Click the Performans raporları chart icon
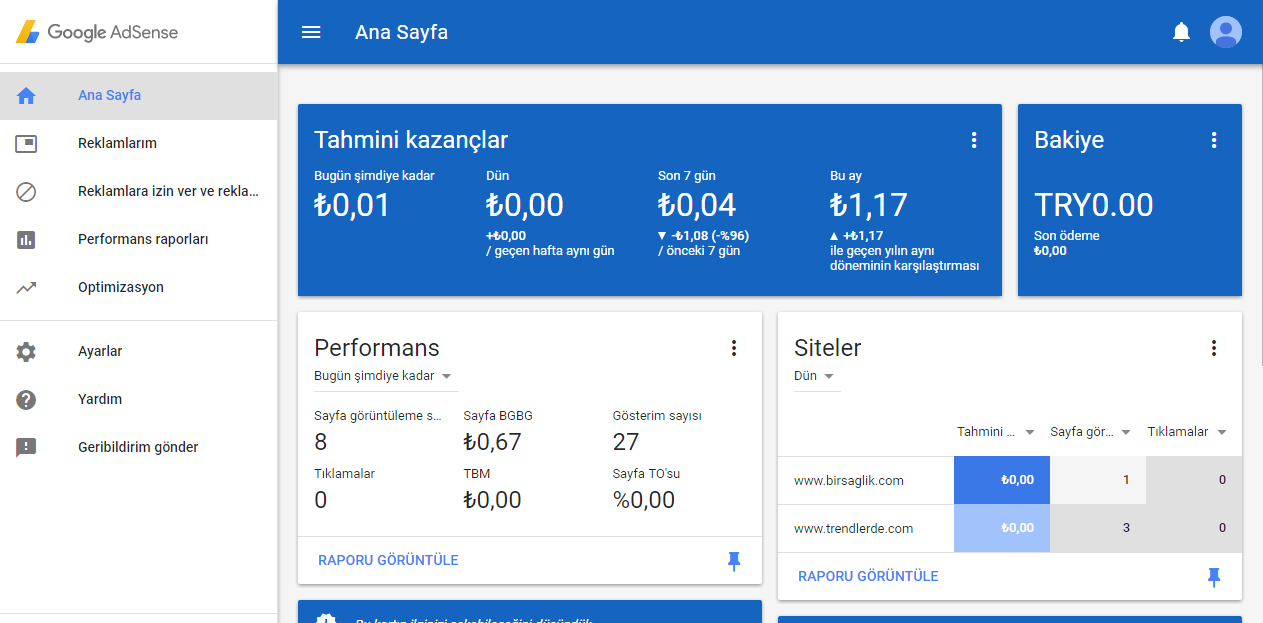Image resolution: width=1263 pixels, height=623 pixels. coord(26,240)
